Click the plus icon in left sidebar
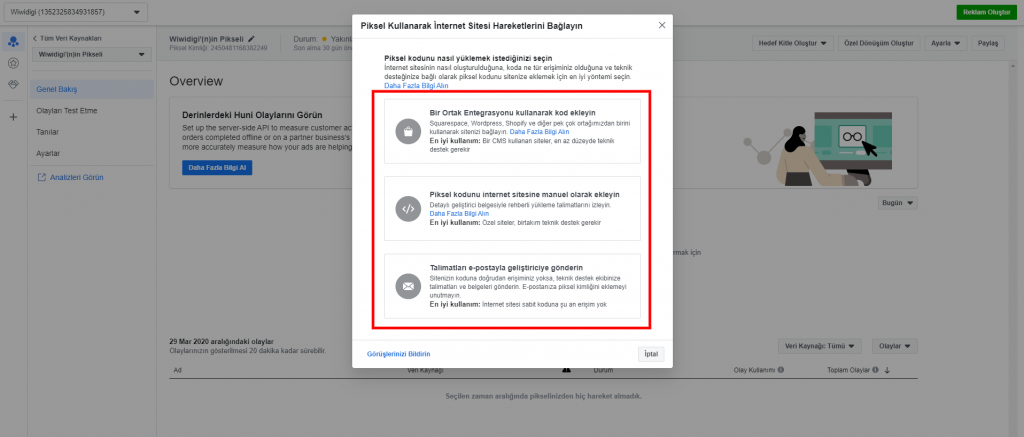The height and width of the screenshot is (437, 1024). pyautogui.click(x=13, y=117)
